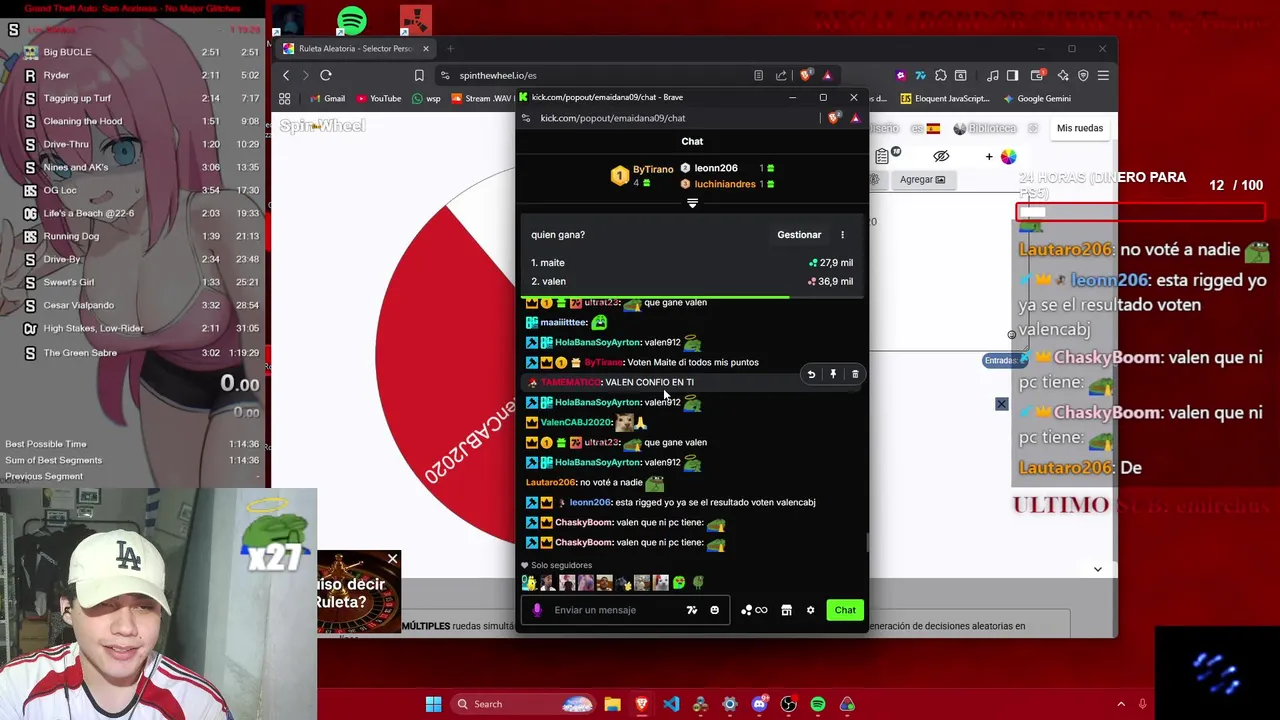Open File Explorer from taskbar
The image size is (1280, 720).
click(612, 704)
